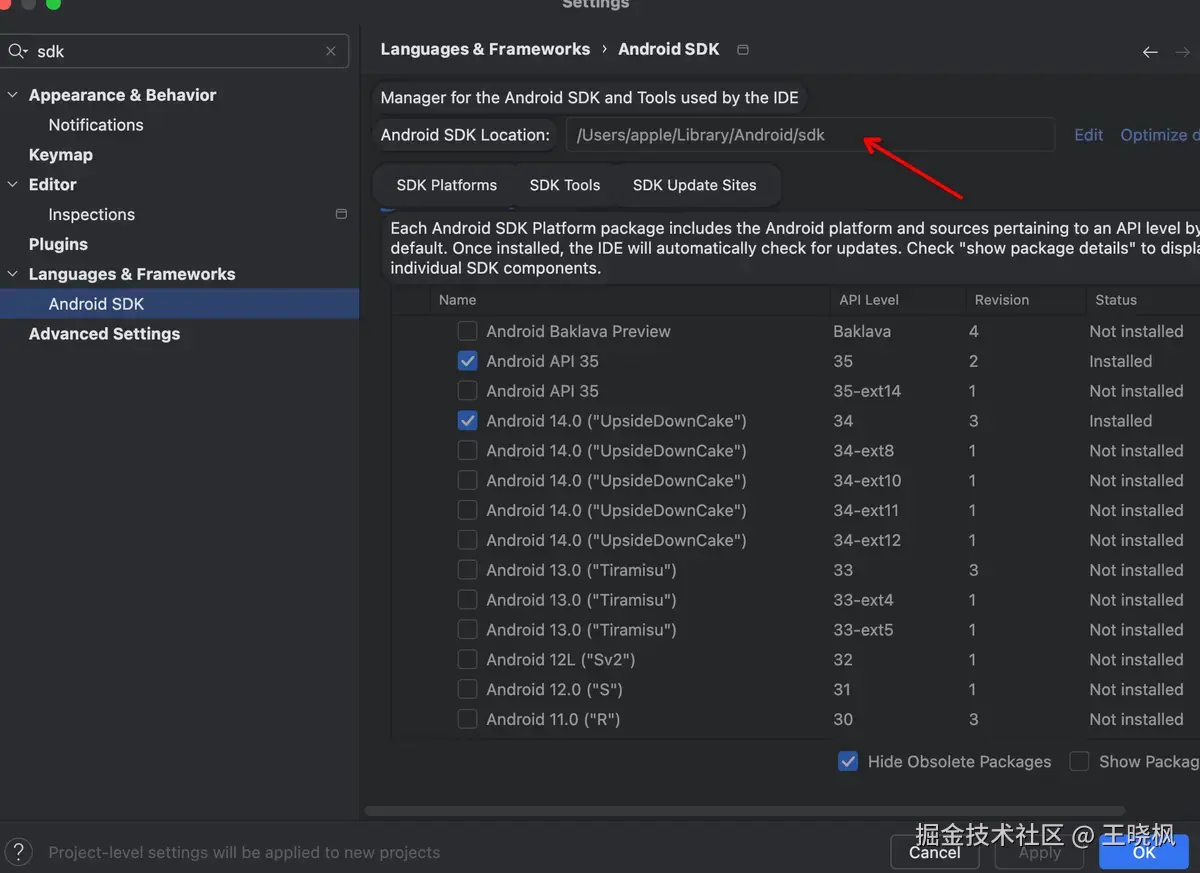Collapse the Editor tree section

click(x=13, y=185)
